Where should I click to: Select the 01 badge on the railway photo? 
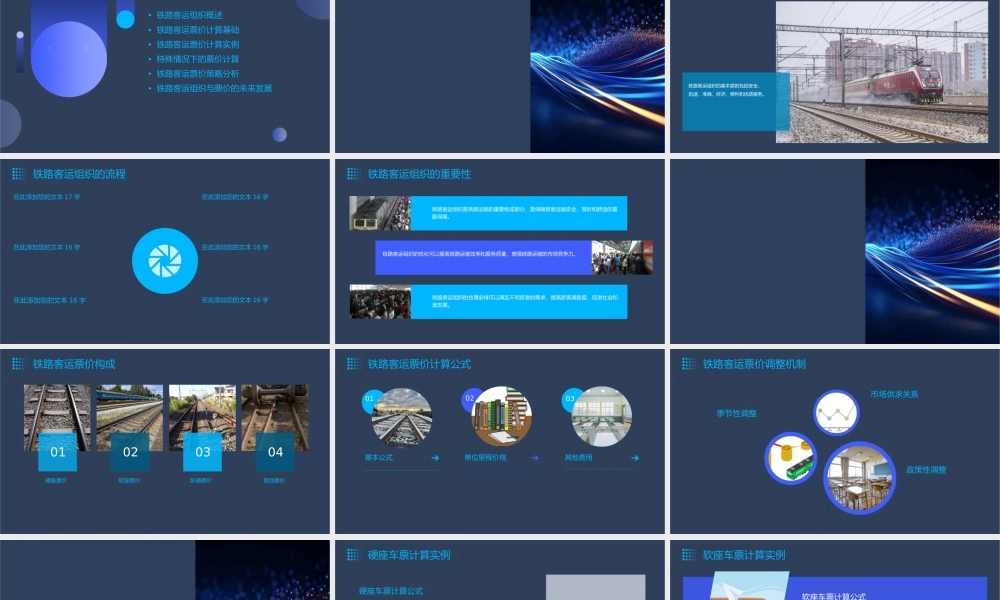(x=57, y=452)
